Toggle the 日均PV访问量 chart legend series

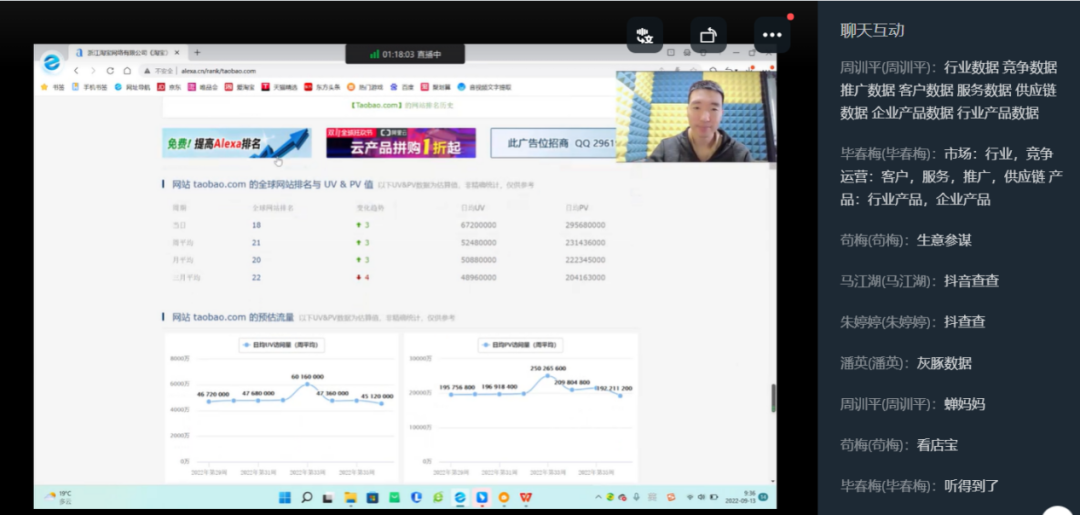[520, 345]
